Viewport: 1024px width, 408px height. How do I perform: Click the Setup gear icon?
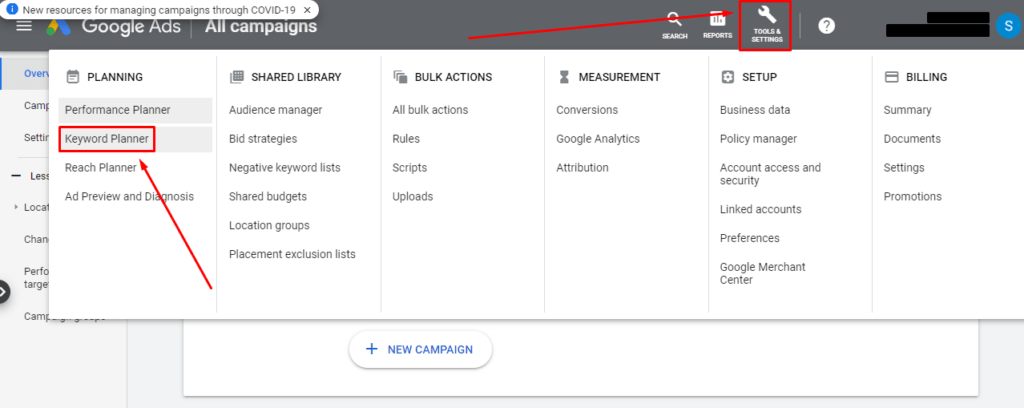click(728, 77)
